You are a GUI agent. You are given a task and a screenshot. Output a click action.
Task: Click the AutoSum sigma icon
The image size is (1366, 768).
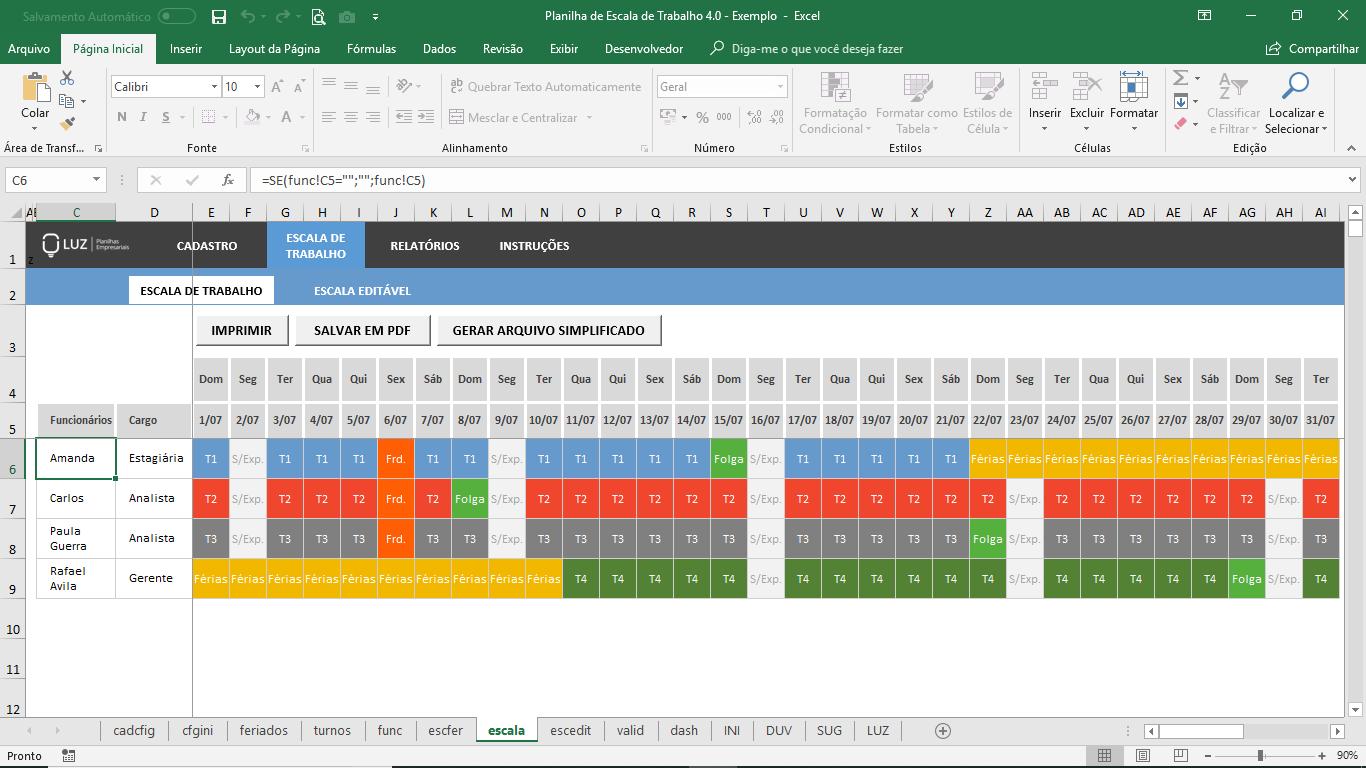coord(1180,78)
